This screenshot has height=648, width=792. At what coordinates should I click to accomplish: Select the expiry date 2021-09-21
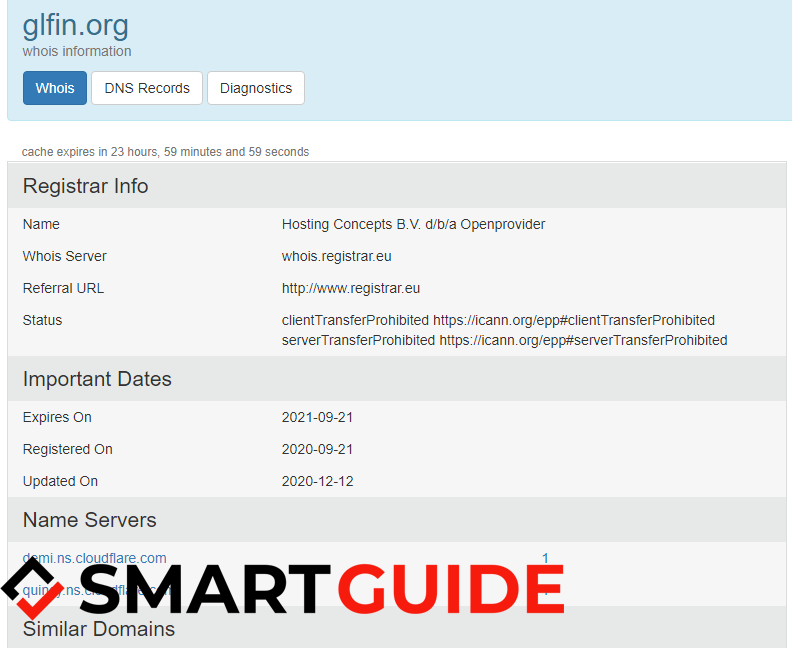(317, 417)
